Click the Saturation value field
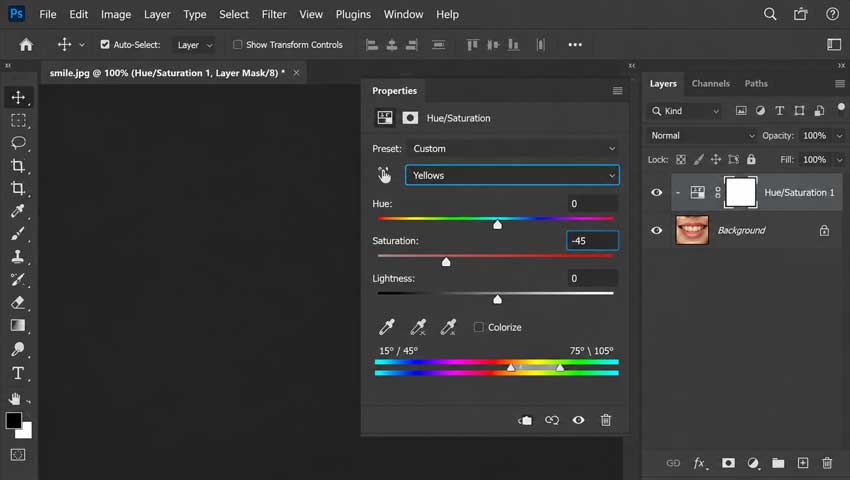850x480 pixels. pos(593,241)
